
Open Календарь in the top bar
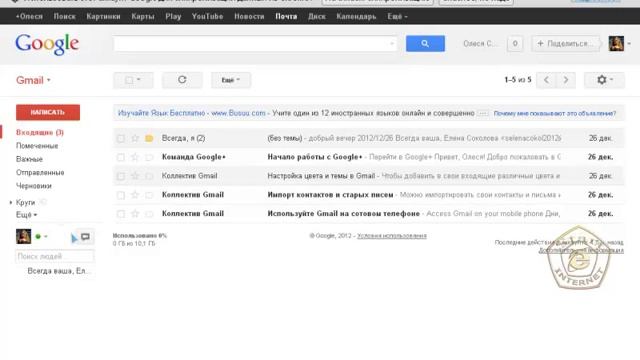tap(356, 17)
